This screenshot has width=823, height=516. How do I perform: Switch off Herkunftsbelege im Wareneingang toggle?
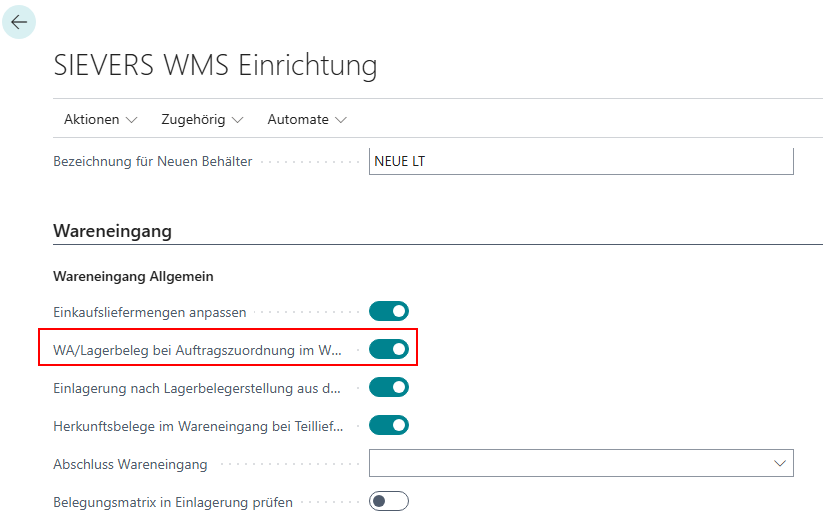tap(389, 425)
